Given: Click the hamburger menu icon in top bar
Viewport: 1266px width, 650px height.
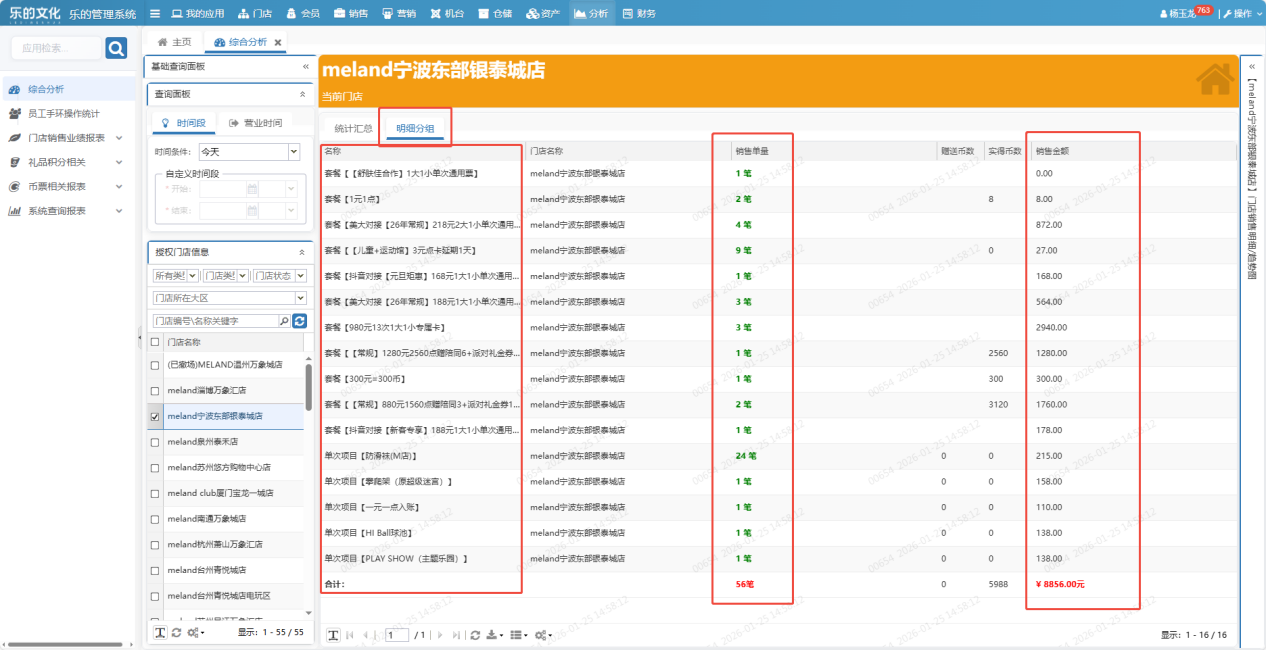Looking at the screenshot, I should tap(155, 14).
